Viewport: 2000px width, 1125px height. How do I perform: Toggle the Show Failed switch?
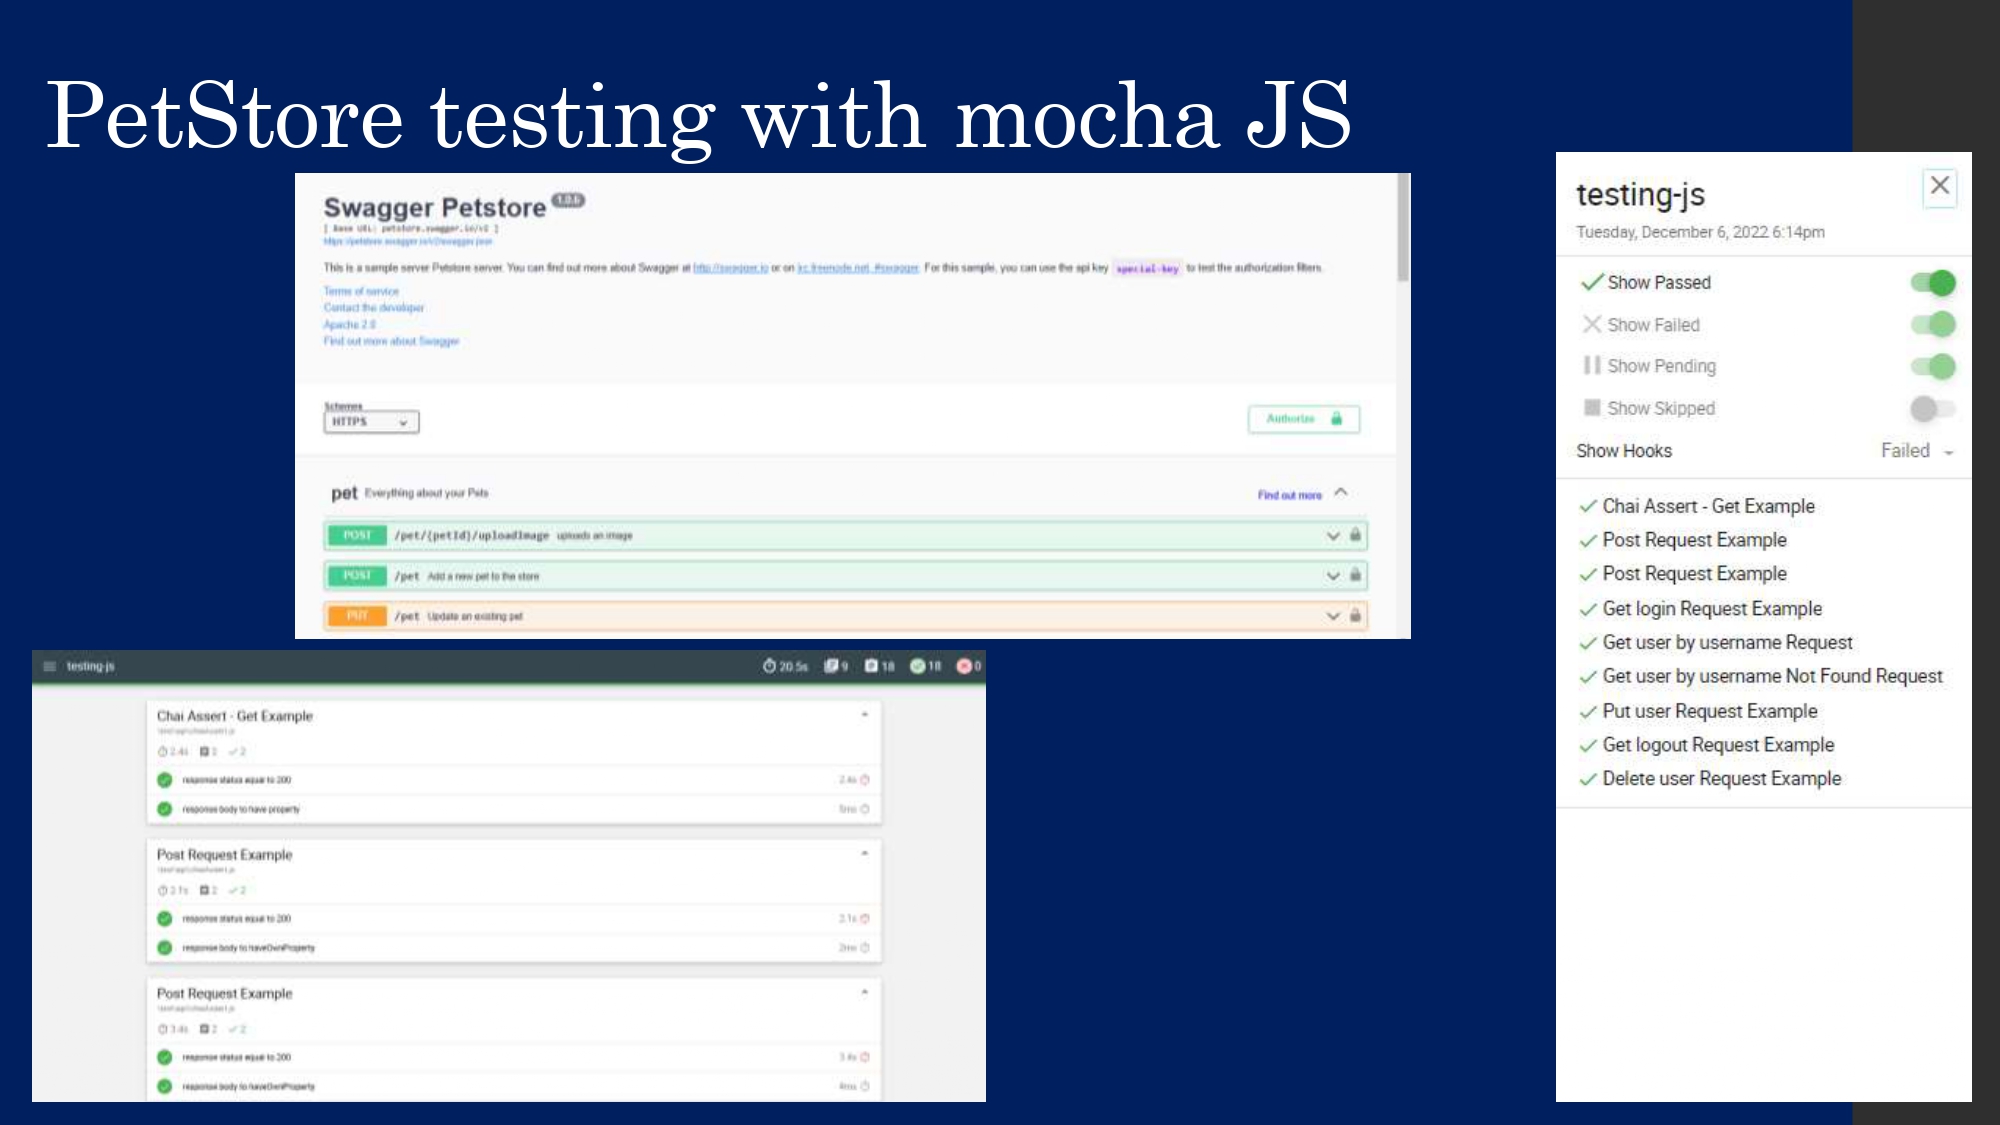pos(1933,324)
